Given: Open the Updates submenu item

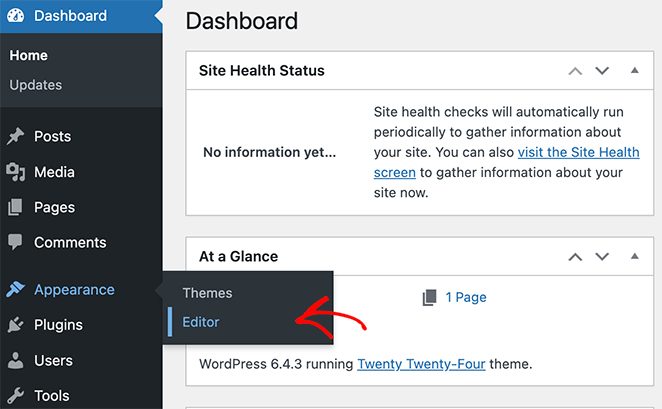Looking at the screenshot, I should point(35,85).
